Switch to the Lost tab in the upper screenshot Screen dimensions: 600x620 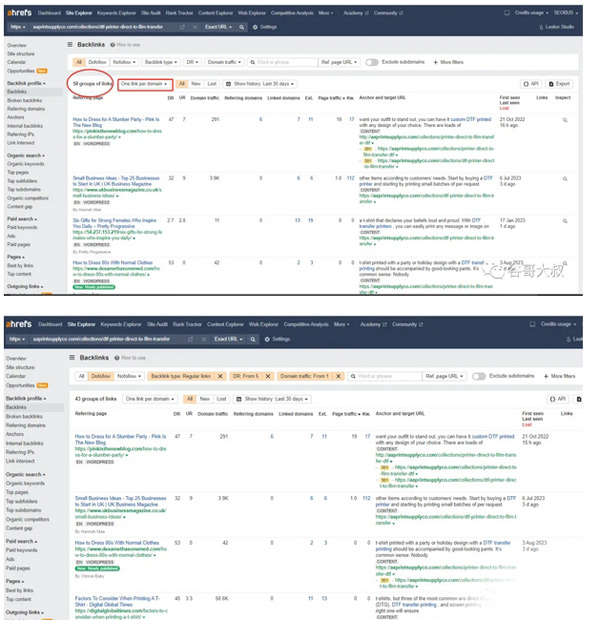point(212,84)
